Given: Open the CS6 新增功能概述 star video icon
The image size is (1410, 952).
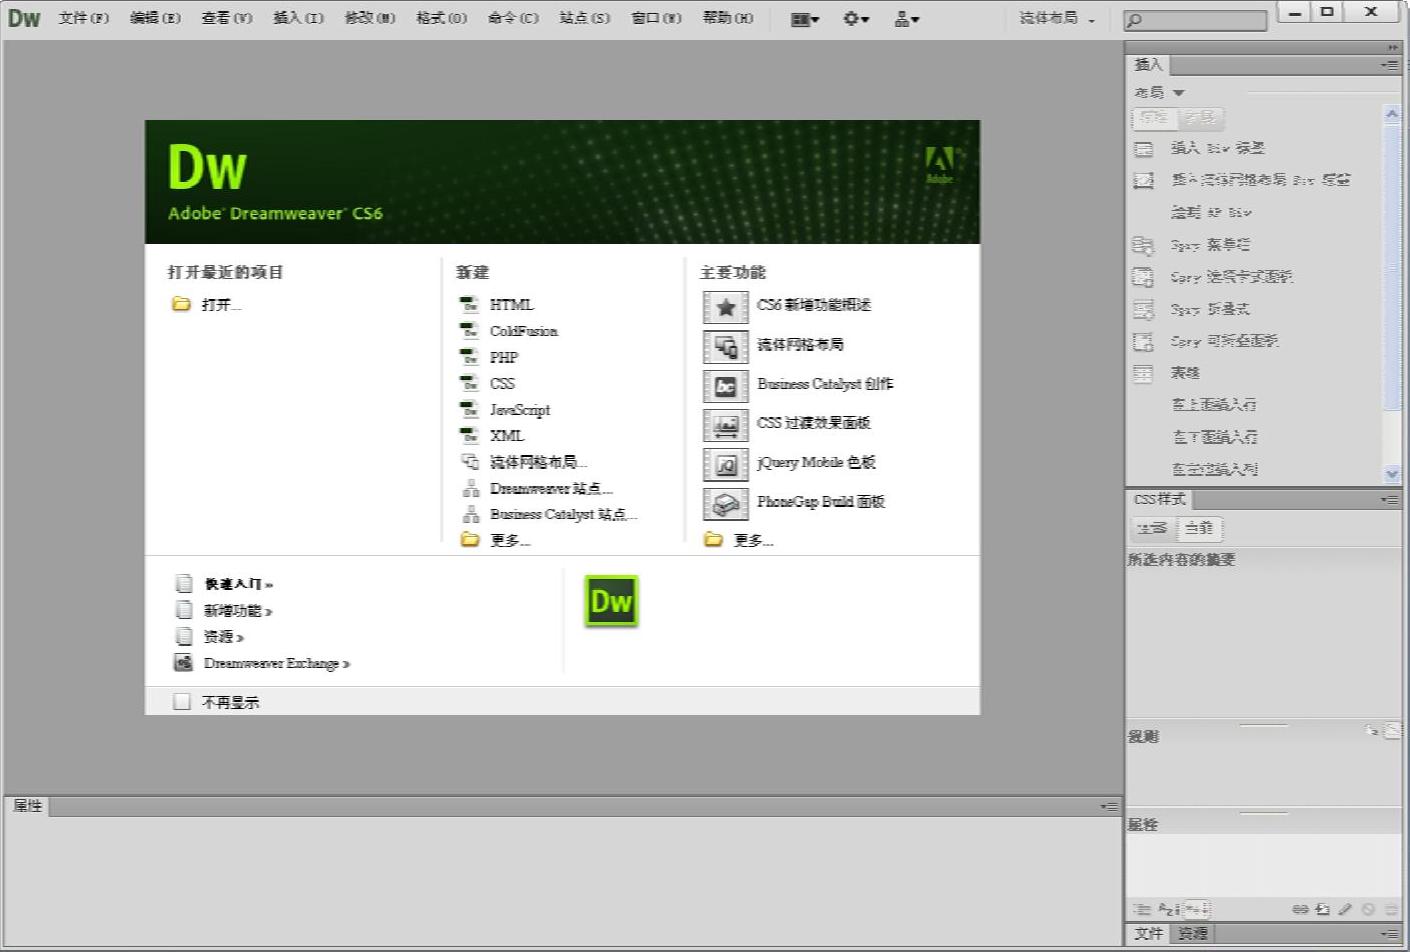Looking at the screenshot, I should click(x=725, y=307).
